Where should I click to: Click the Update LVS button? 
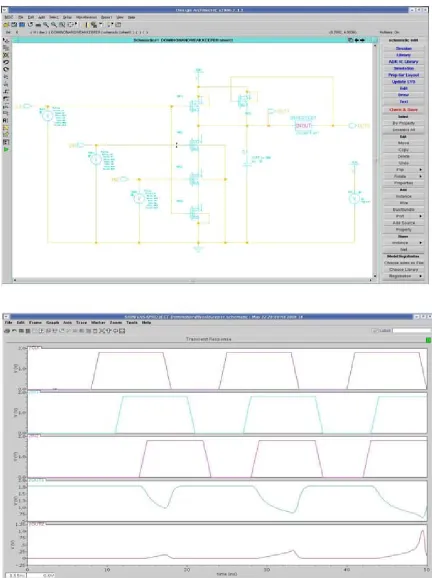click(403, 81)
